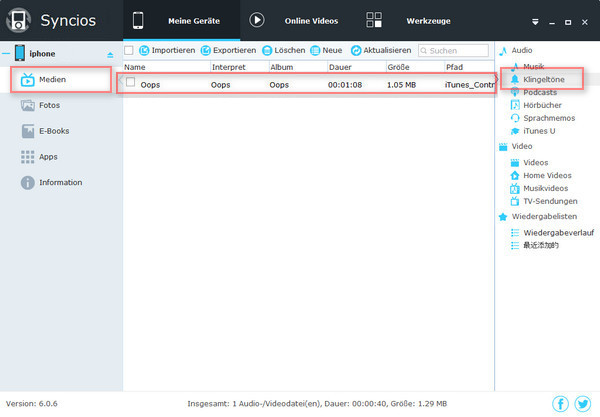This screenshot has height=417, width=600.
Task: Open the title bar dropdown menu arrow
Action: 535,20
